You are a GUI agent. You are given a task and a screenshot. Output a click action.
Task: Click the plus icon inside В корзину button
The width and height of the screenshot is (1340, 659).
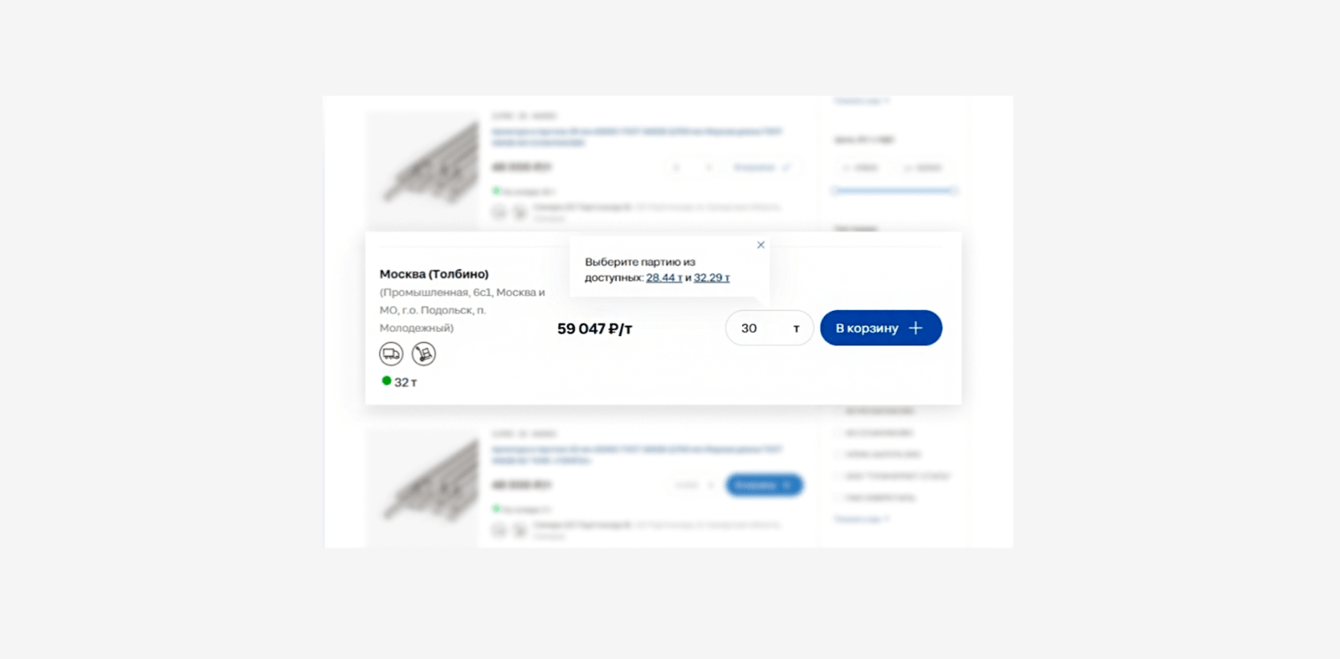(915, 328)
